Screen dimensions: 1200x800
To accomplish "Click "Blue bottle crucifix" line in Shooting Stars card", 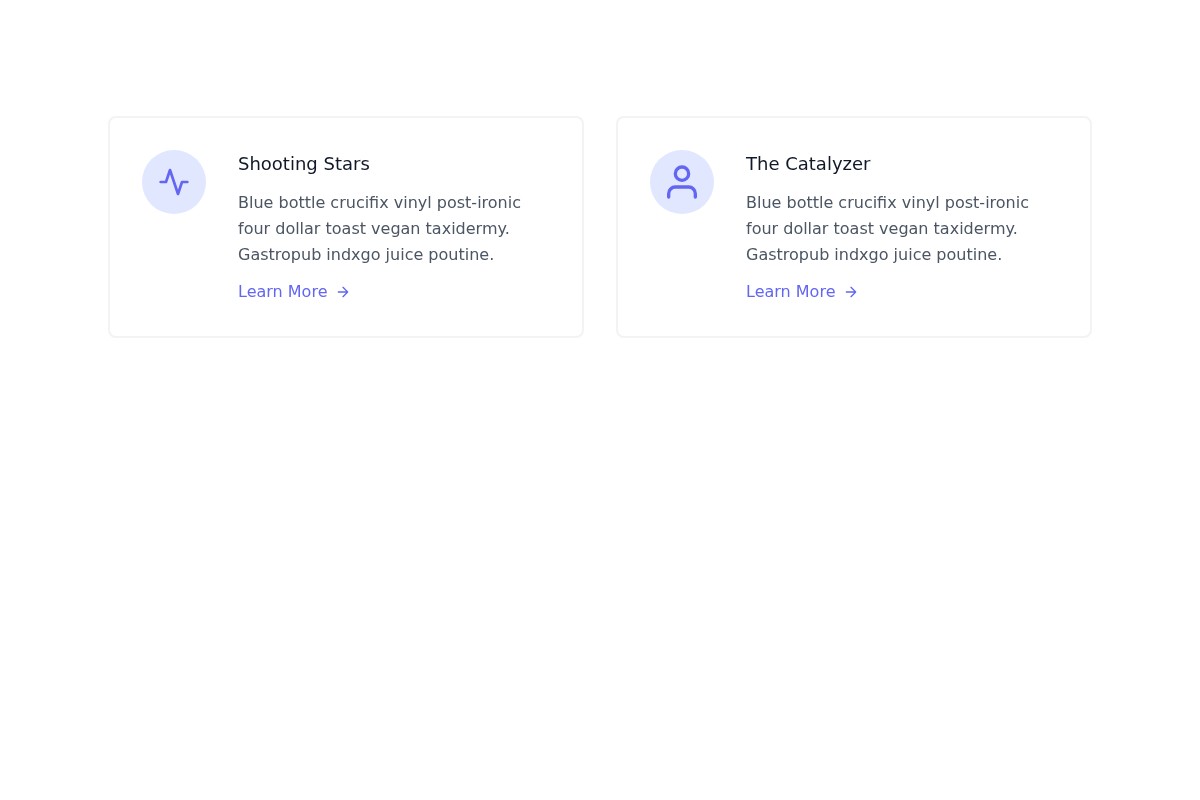I will (x=379, y=203).
